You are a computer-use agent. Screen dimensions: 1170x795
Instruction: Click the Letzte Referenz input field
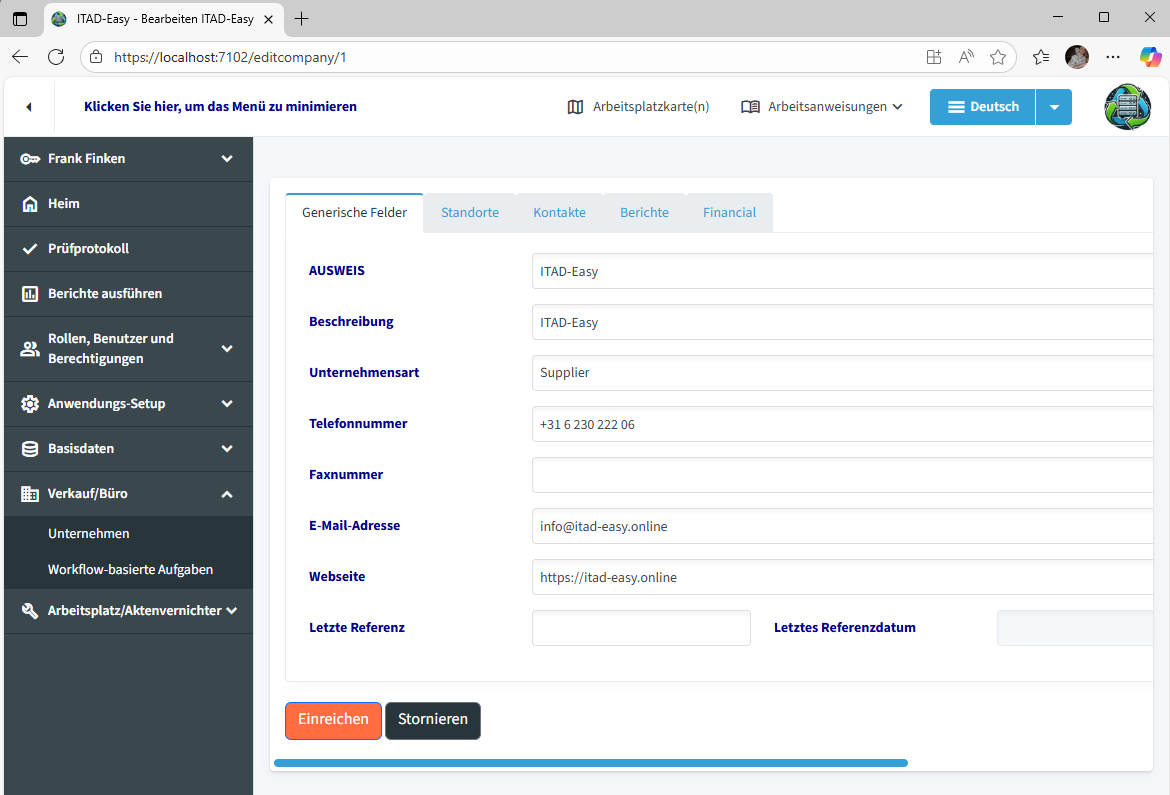[x=641, y=628]
